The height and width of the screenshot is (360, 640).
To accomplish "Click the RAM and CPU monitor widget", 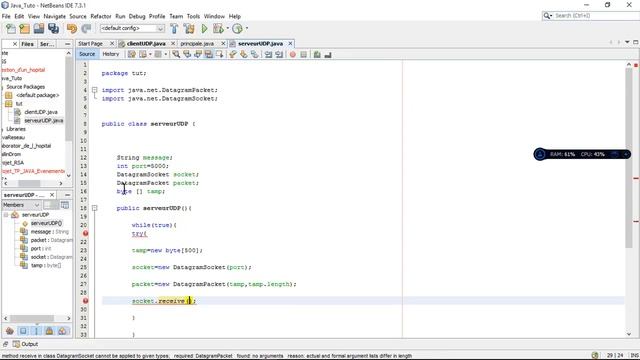I will 582,154.
